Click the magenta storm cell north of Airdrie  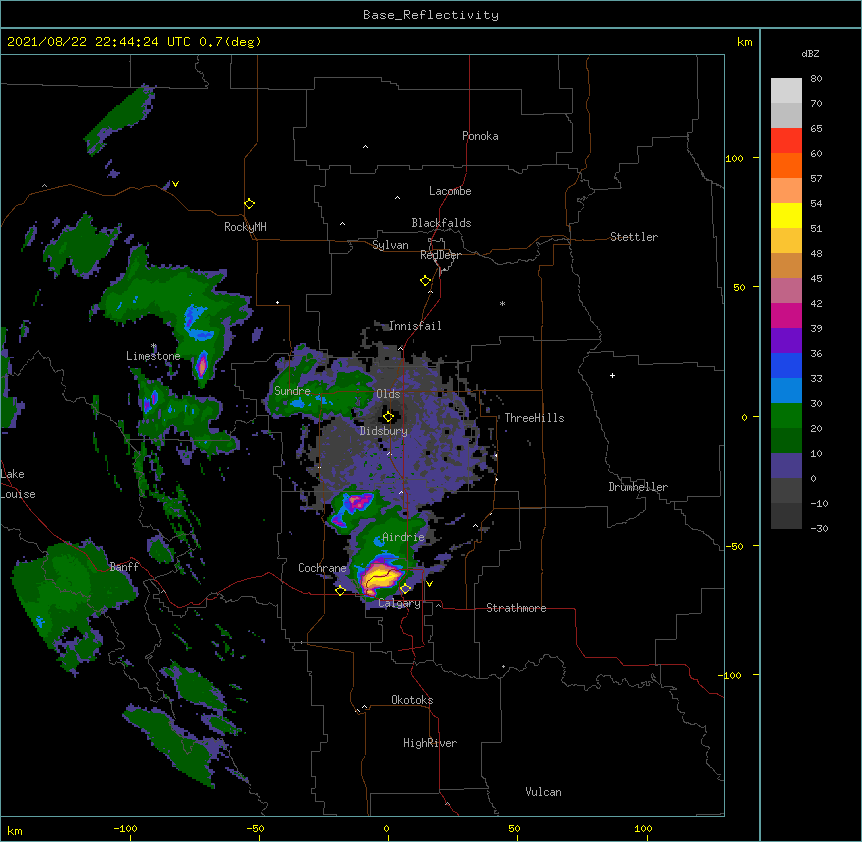[x=358, y=501]
